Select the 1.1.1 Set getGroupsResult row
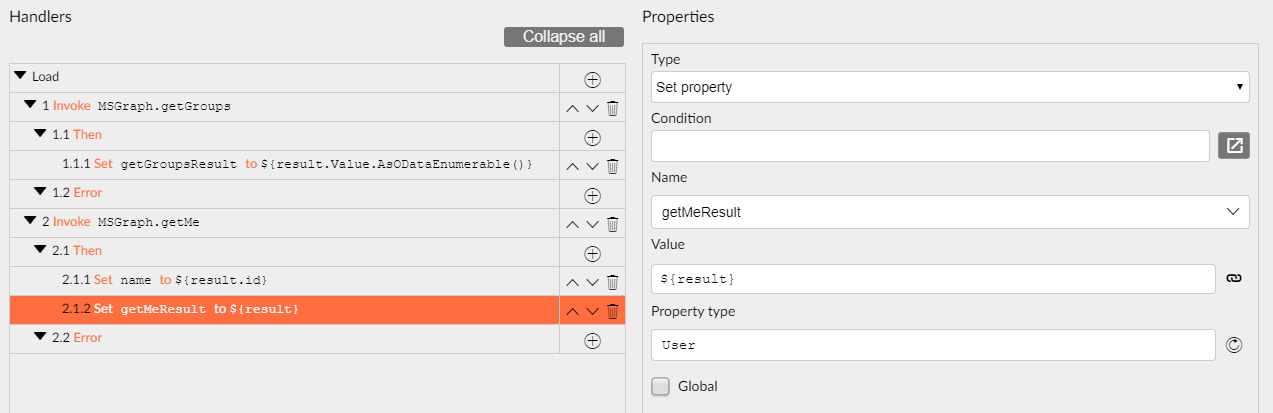The image size is (1273, 413). pos(284,166)
